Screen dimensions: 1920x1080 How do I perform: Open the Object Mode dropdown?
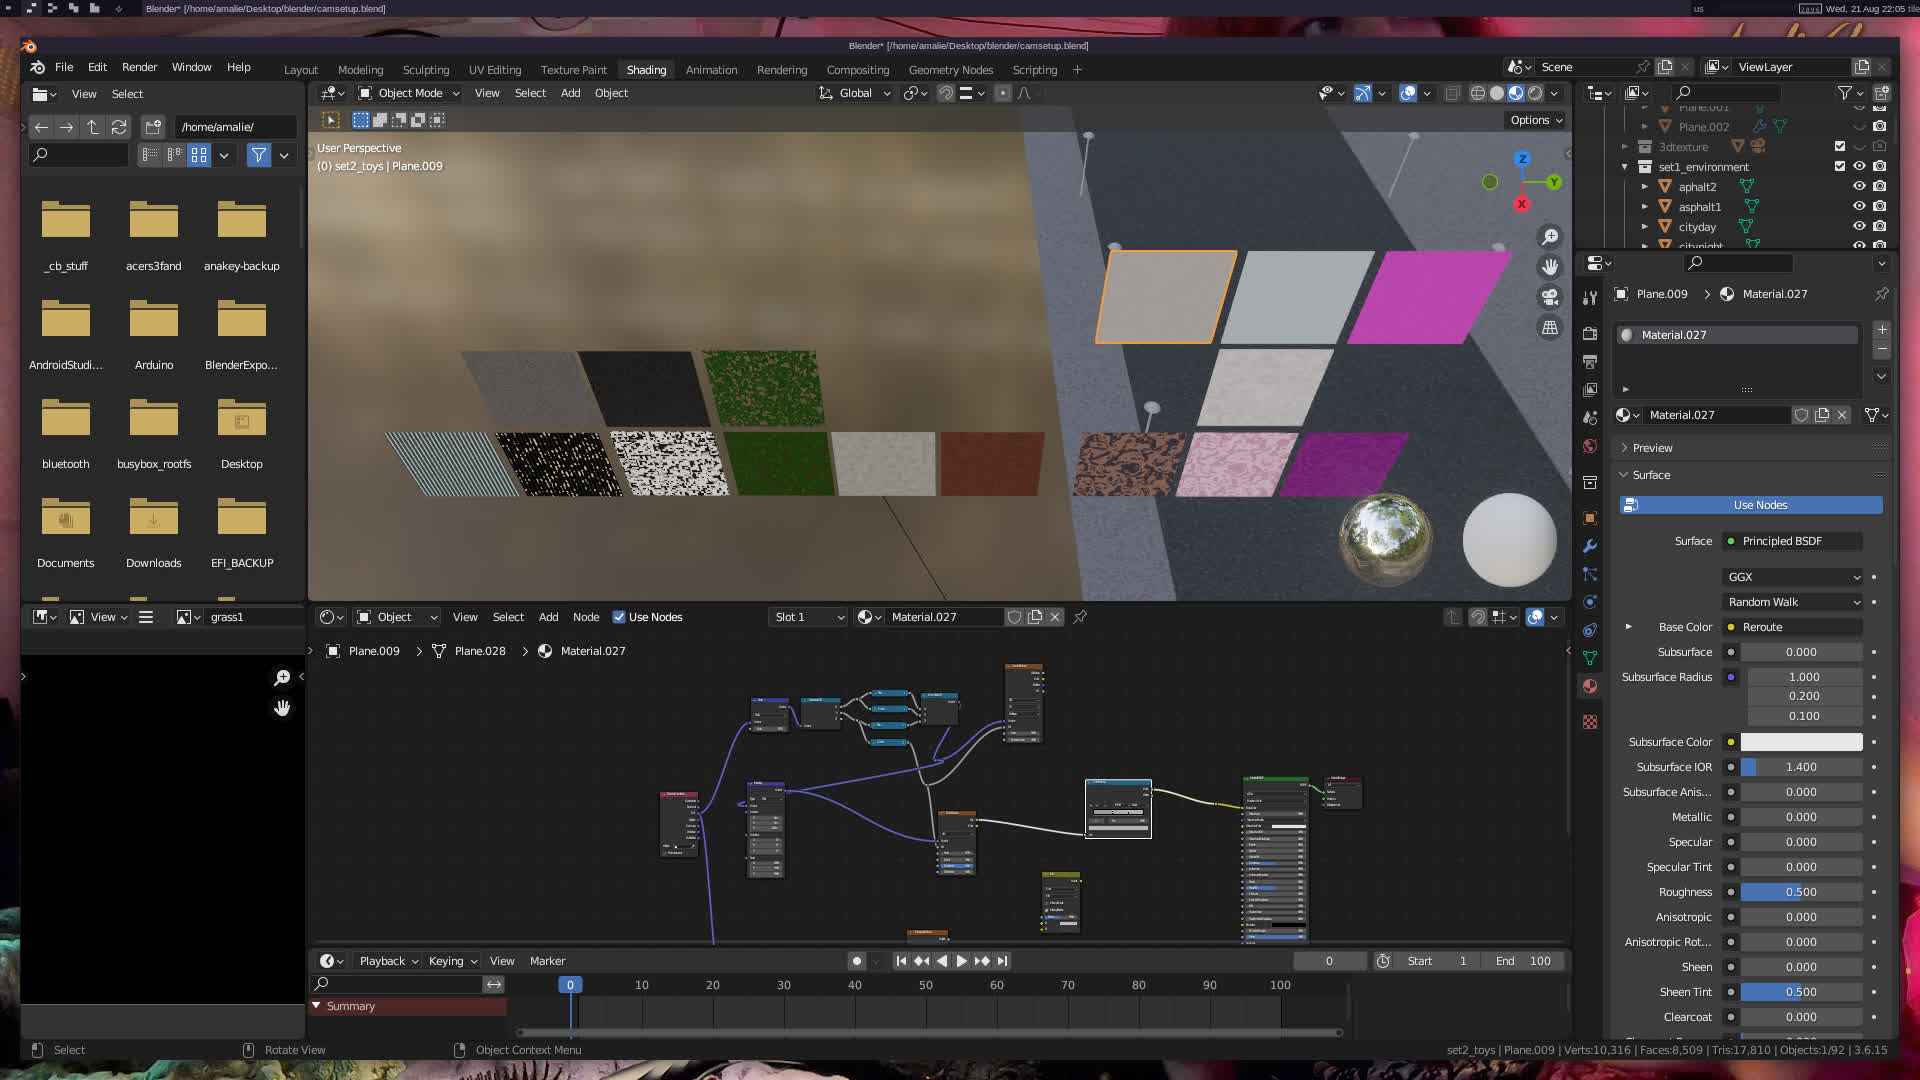pos(409,93)
